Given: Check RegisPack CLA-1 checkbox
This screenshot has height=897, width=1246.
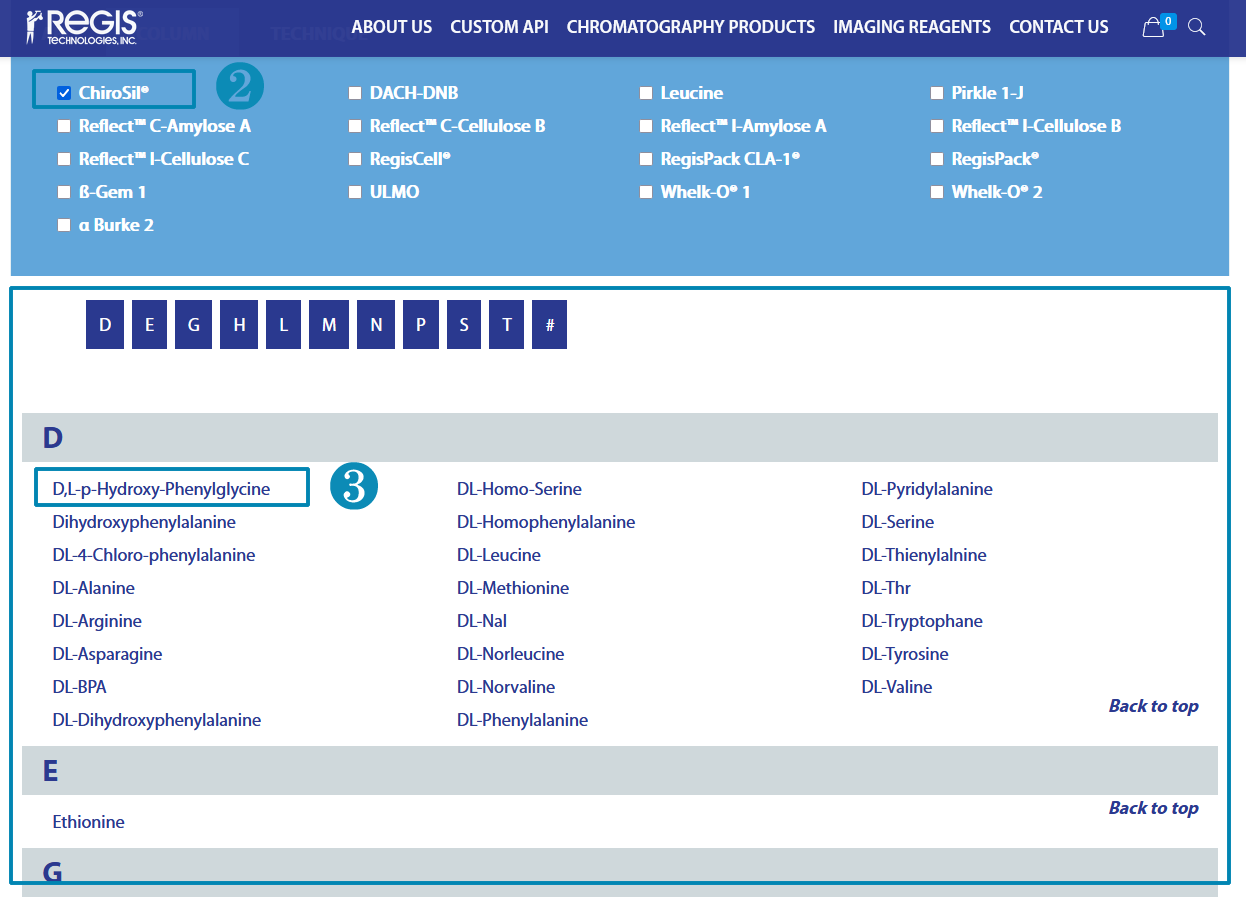Looking at the screenshot, I should point(646,159).
